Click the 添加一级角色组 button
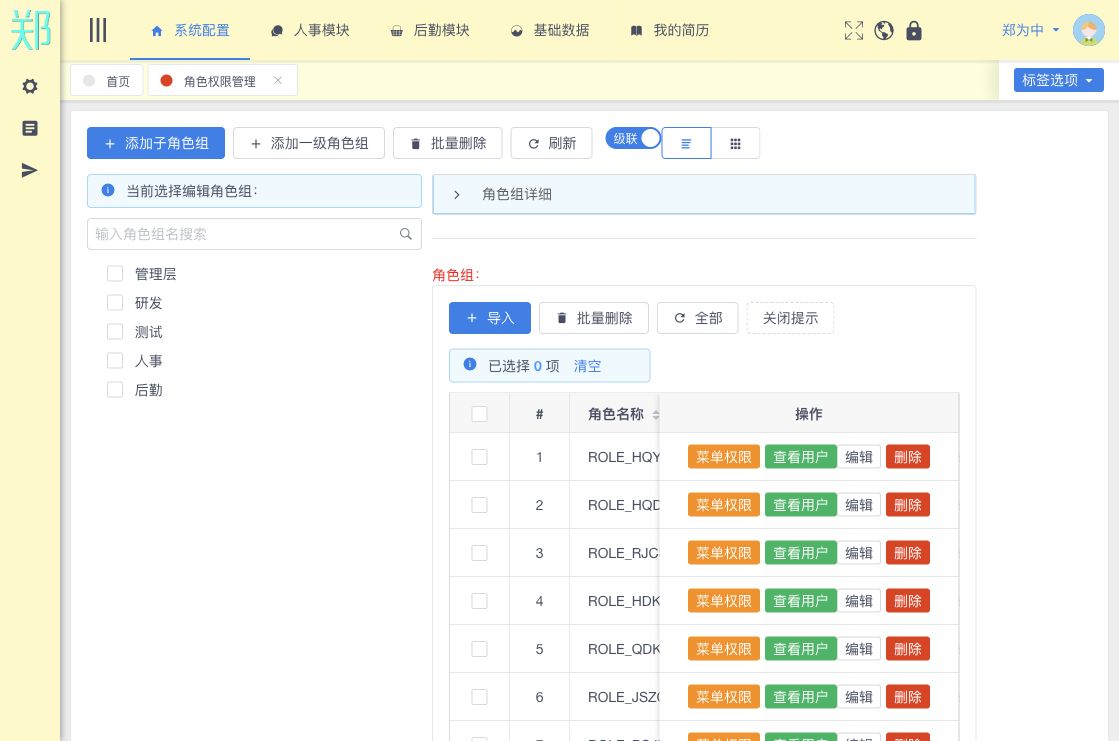Viewport: 1119px width, 741px height. click(x=309, y=143)
